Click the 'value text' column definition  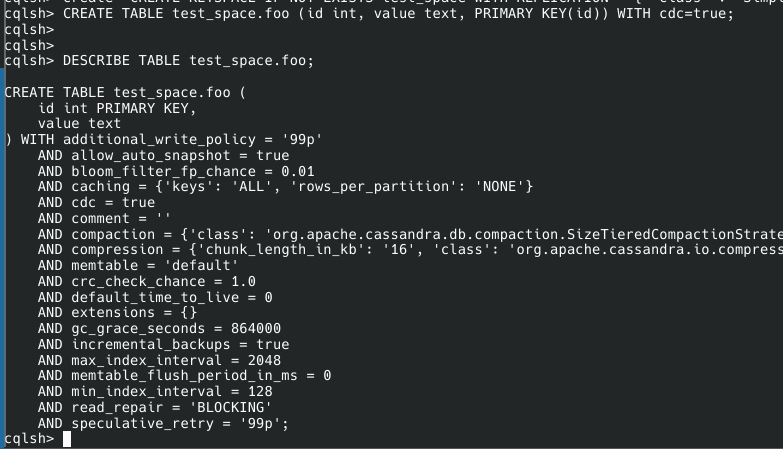[79, 124]
